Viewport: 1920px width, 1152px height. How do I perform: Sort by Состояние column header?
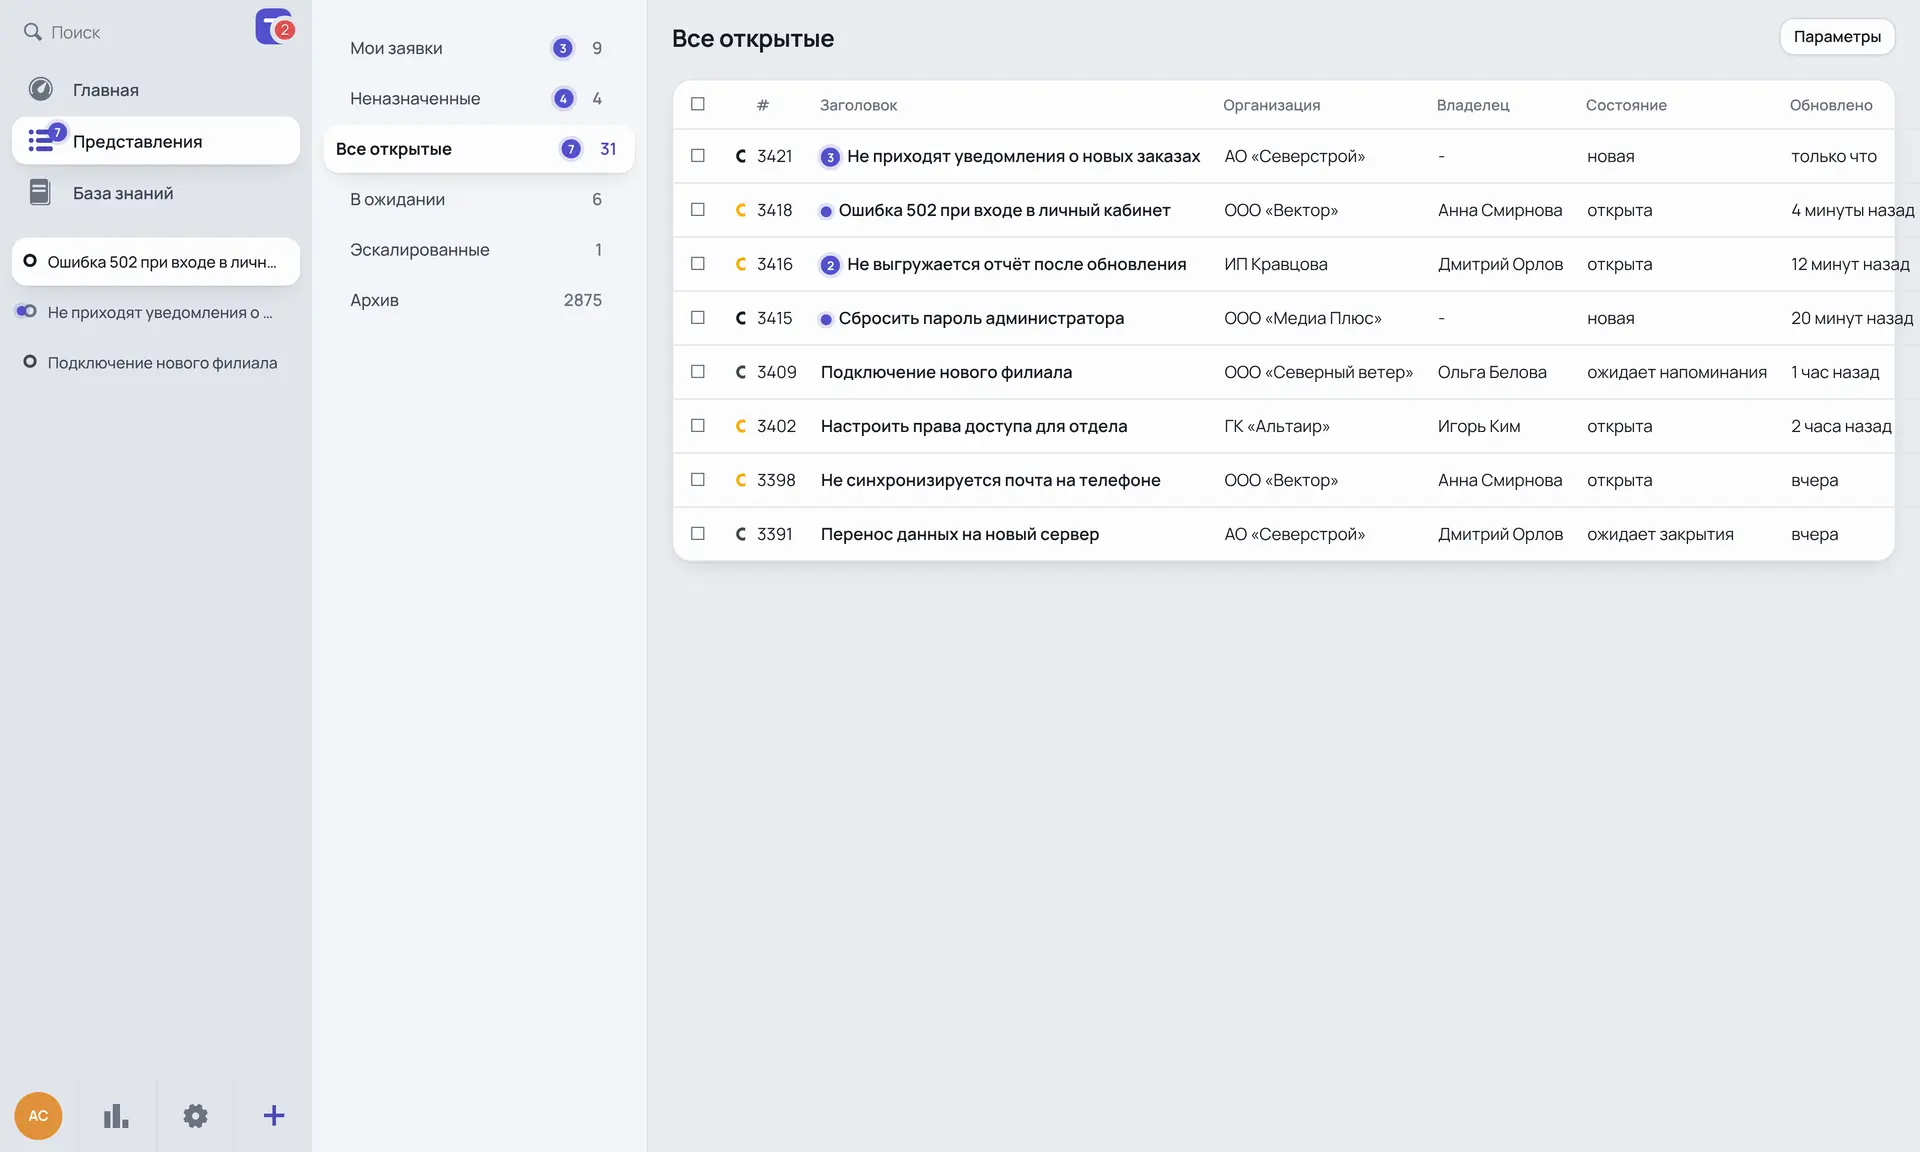(1626, 105)
